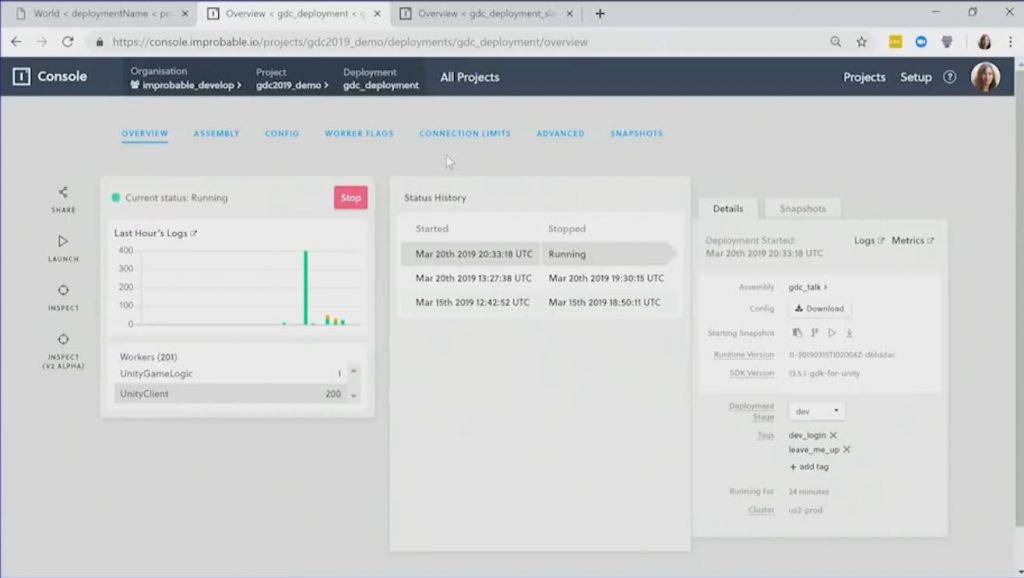Open the help question-mark icon
This screenshot has height=578, width=1024.
(x=950, y=77)
